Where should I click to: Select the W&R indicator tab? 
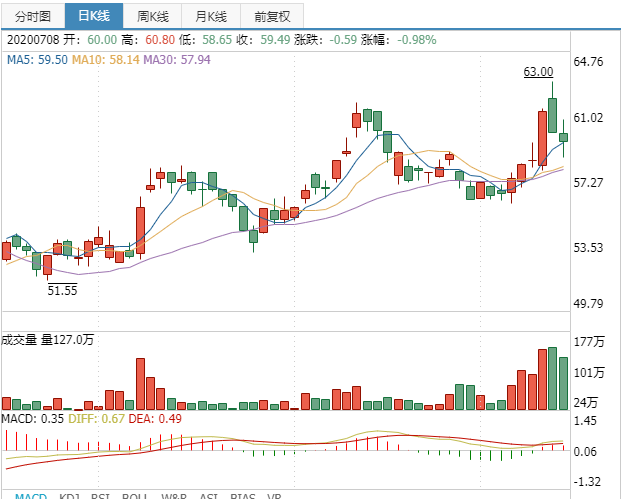[173, 496]
